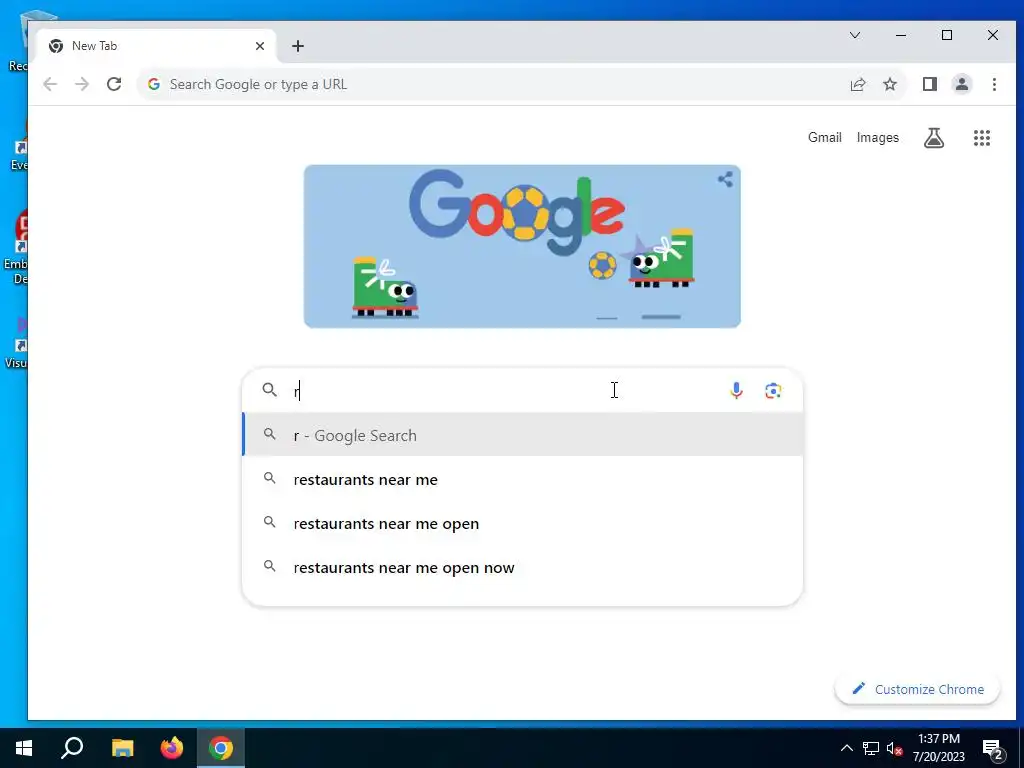Launch Firefox from the taskbar
This screenshot has height=768, width=1024.
[x=172, y=748]
